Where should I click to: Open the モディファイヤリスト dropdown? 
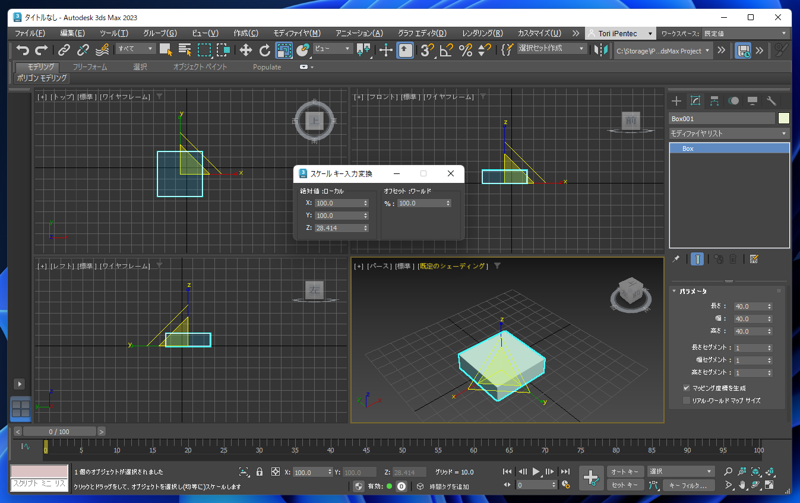coord(728,133)
